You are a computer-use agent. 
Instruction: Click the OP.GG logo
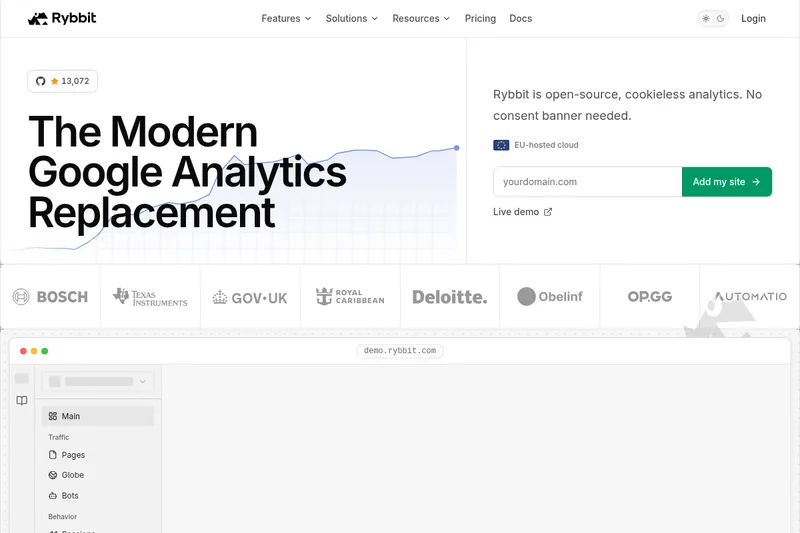(x=649, y=296)
